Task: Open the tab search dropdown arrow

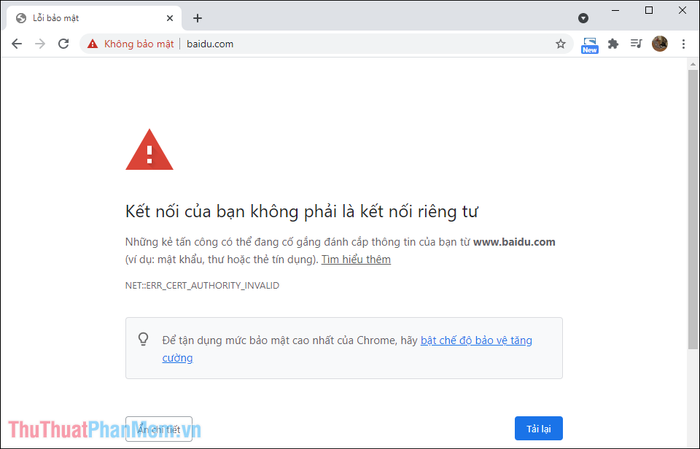Action: click(583, 18)
